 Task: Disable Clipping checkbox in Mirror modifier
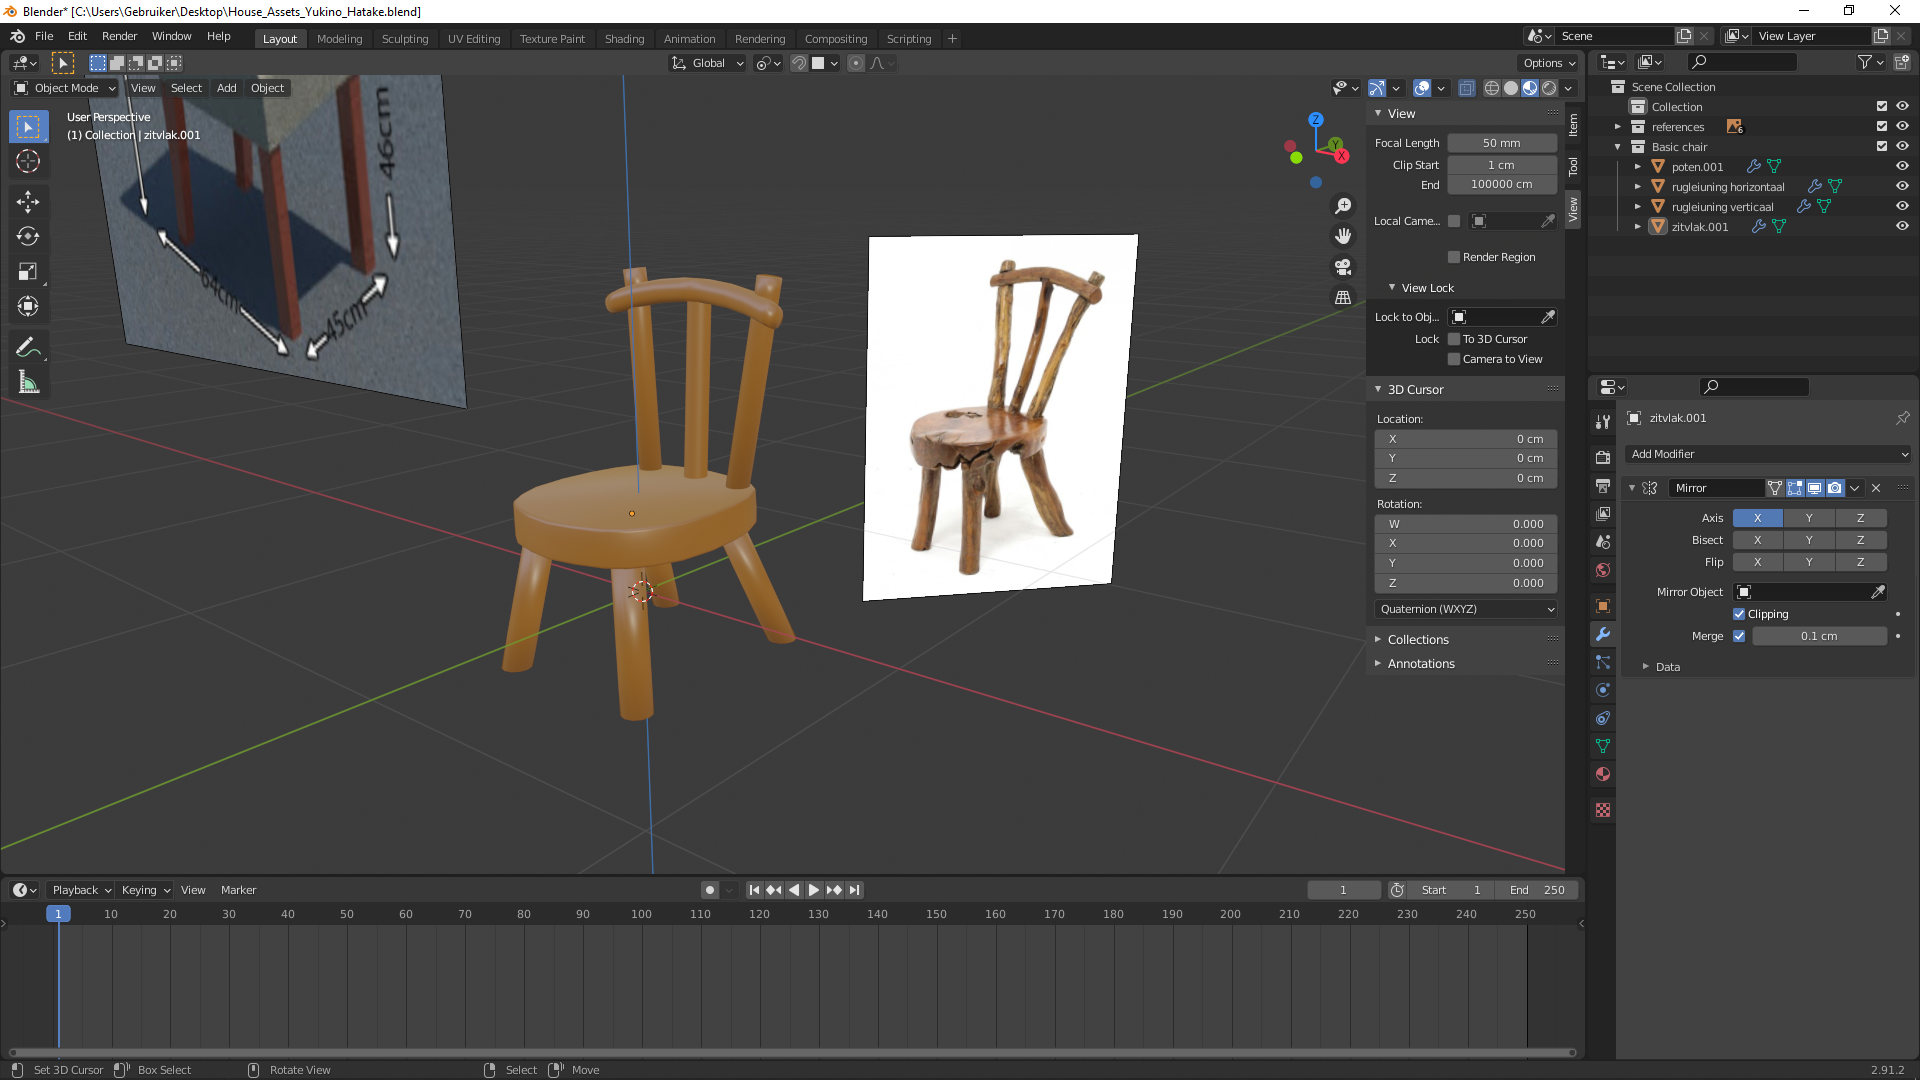(1739, 614)
